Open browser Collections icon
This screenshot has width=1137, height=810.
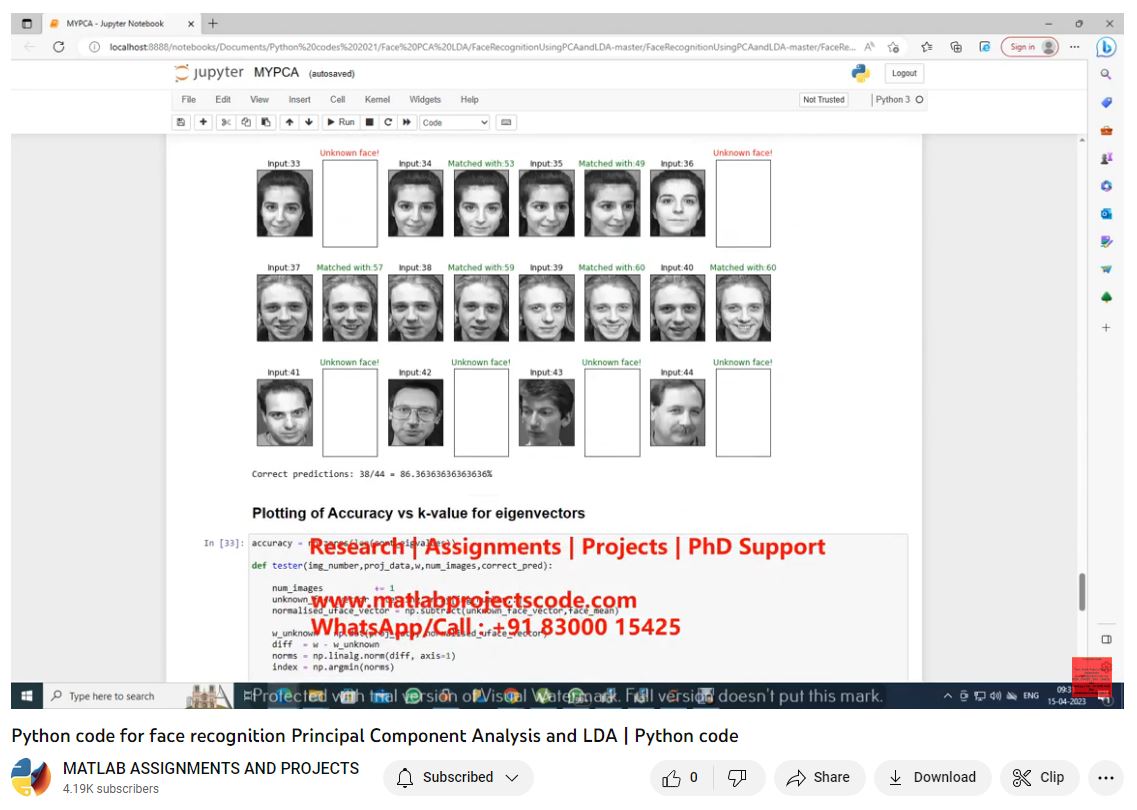pos(956,47)
